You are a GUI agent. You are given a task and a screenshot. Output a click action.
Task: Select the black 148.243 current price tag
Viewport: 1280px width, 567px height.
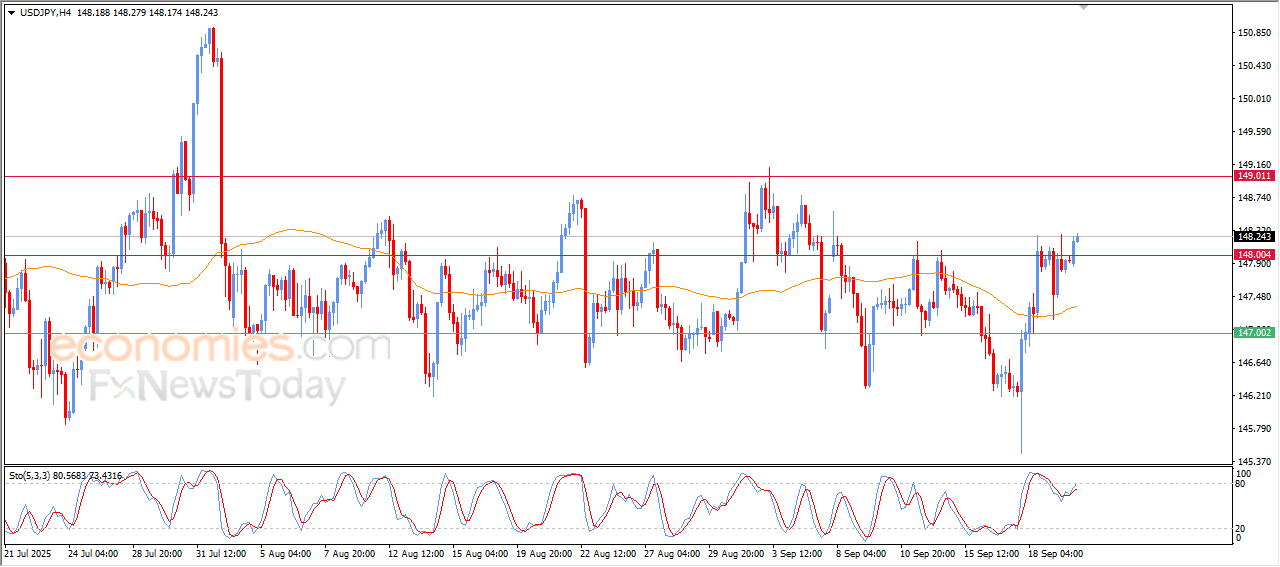(1255, 236)
